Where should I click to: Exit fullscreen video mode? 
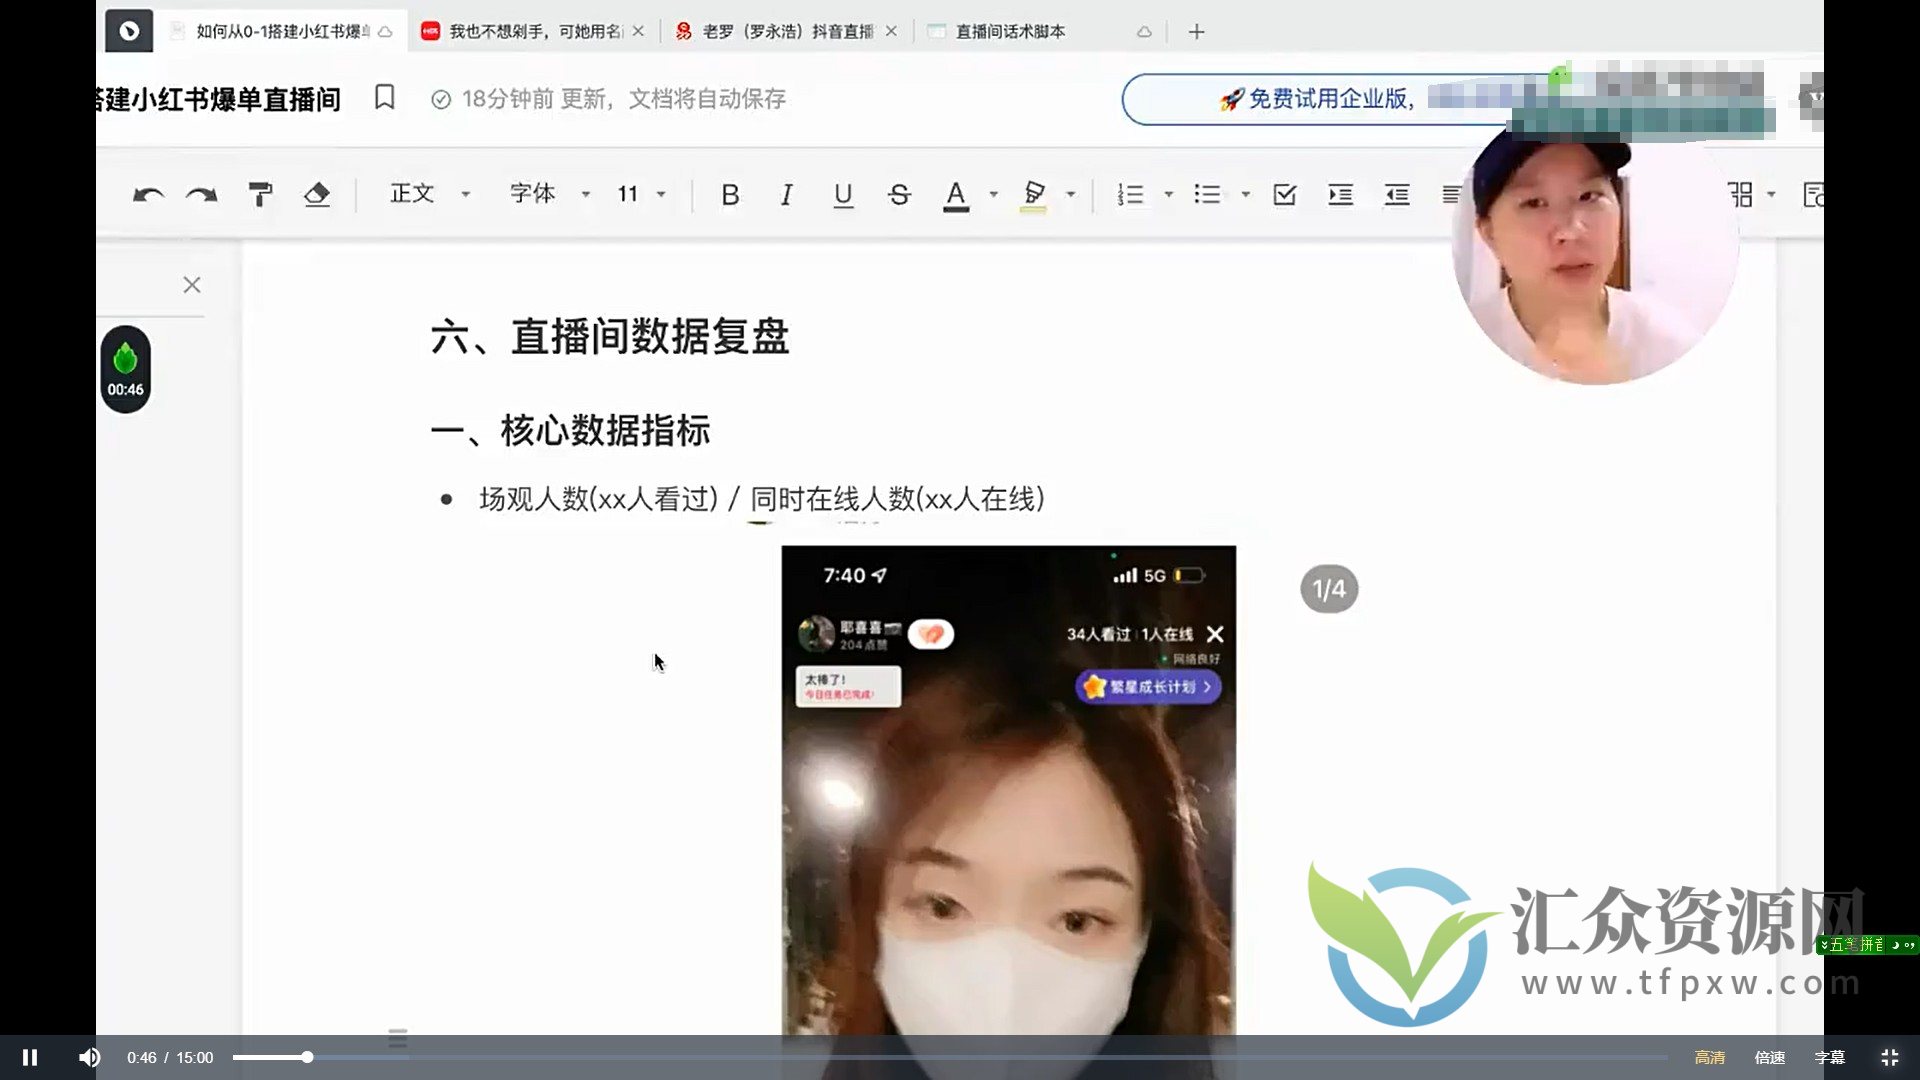pyautogui.click(x=1889, y=1057)
